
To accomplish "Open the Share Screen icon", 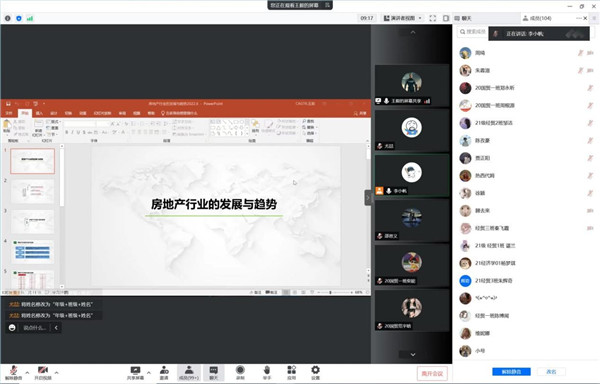I will (x=135, y=373).
